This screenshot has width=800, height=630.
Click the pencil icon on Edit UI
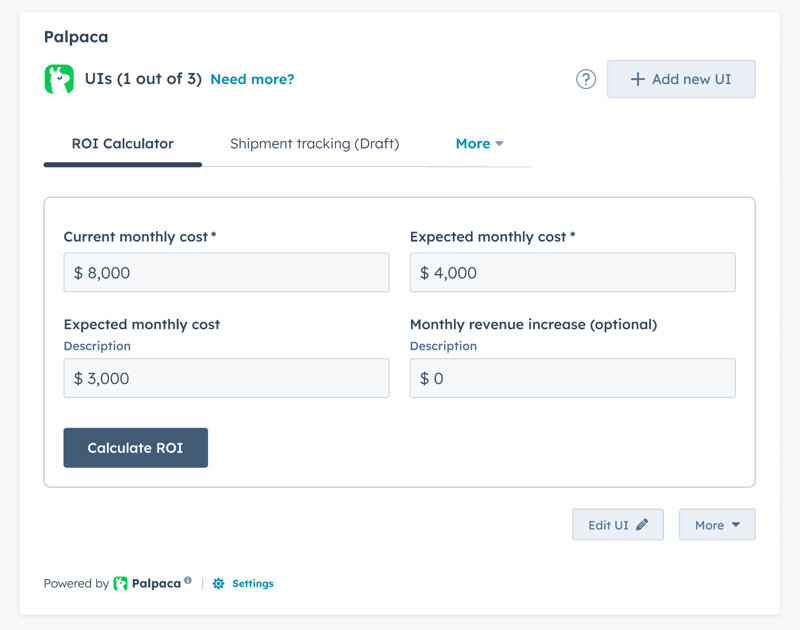(642, 525)
